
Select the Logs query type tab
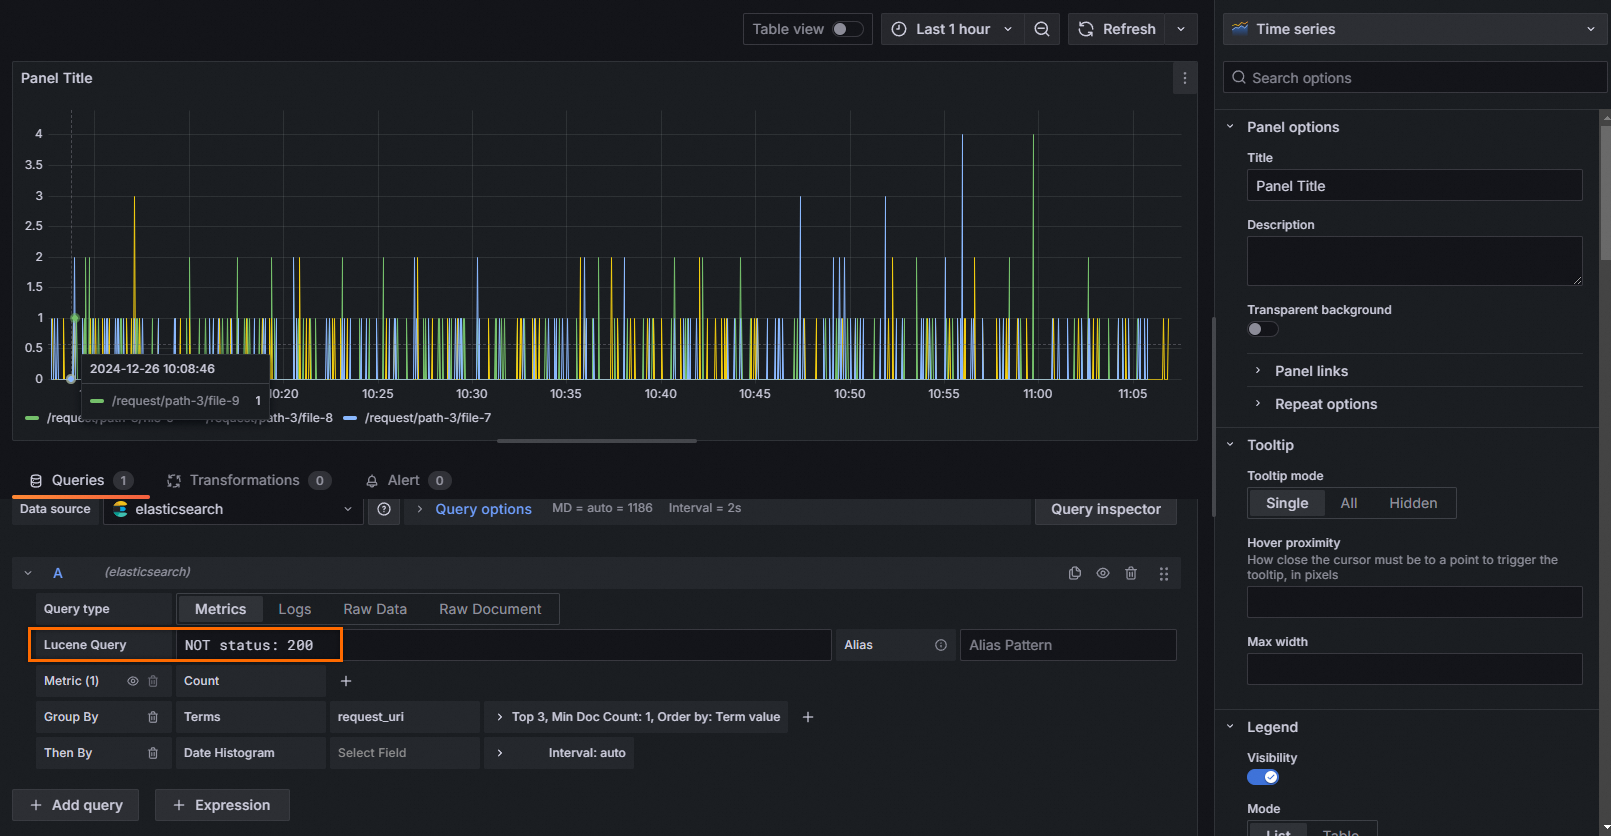tap(294, 609)
